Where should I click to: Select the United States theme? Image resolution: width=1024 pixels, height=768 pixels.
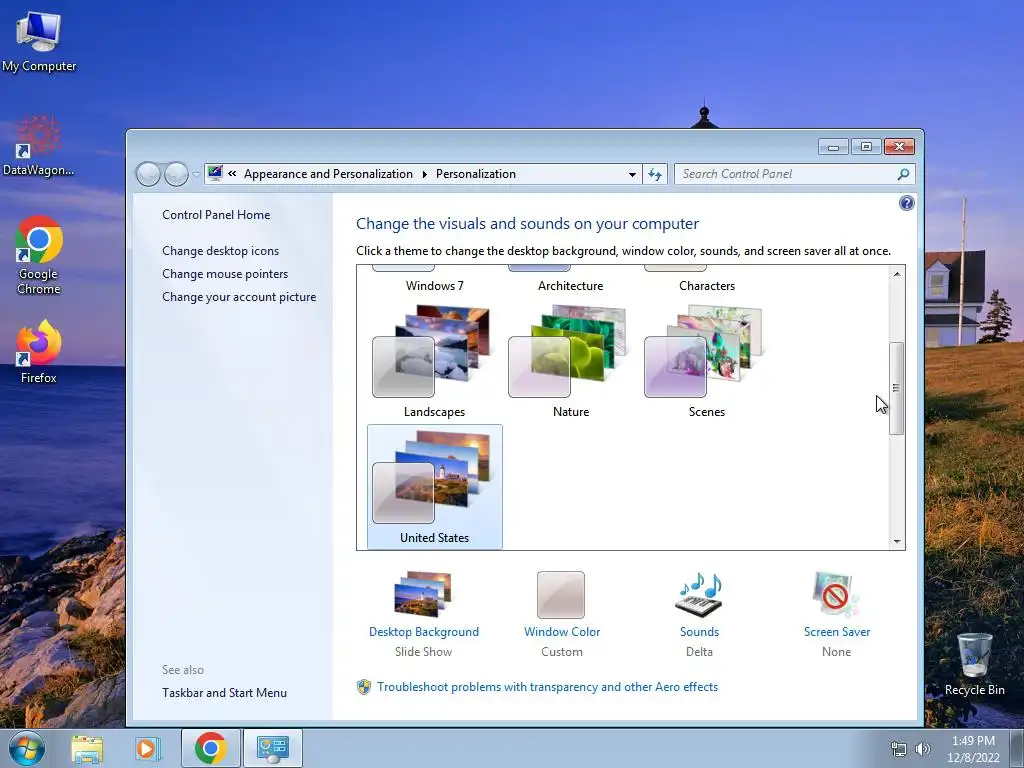434,487
